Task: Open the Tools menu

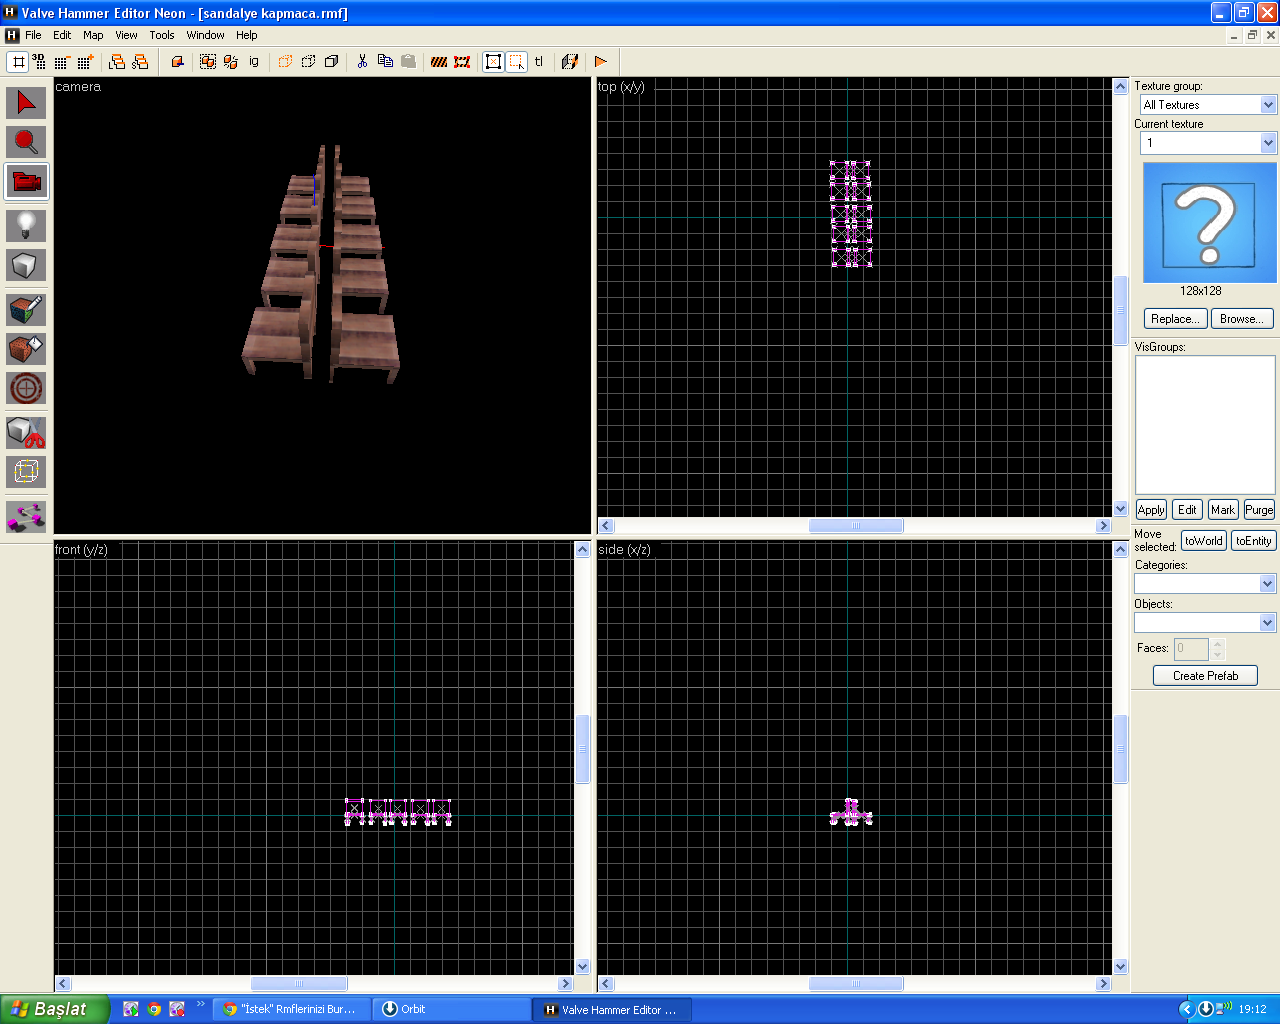Action: (x=162, y=35)
